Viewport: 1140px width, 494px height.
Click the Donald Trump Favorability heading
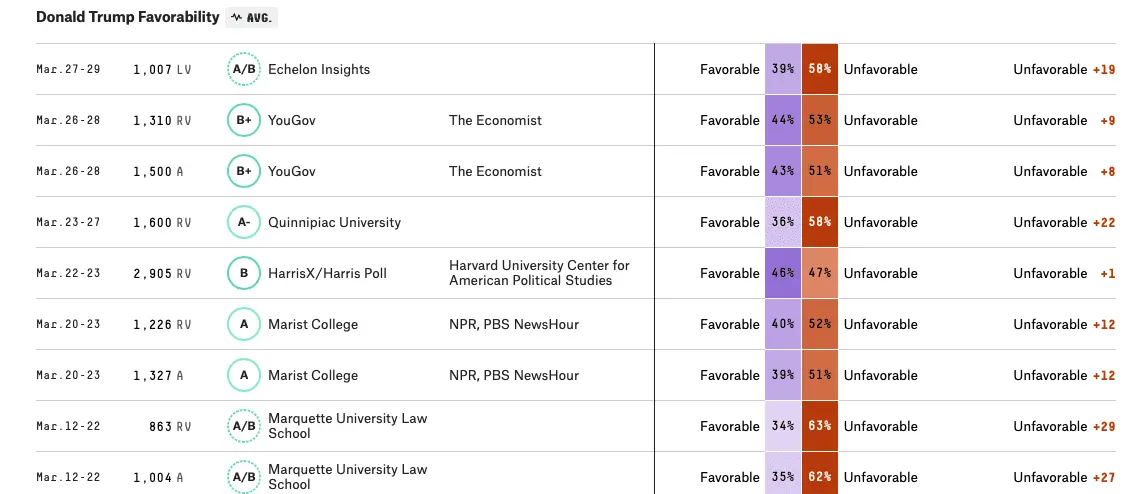coord(127,17)
